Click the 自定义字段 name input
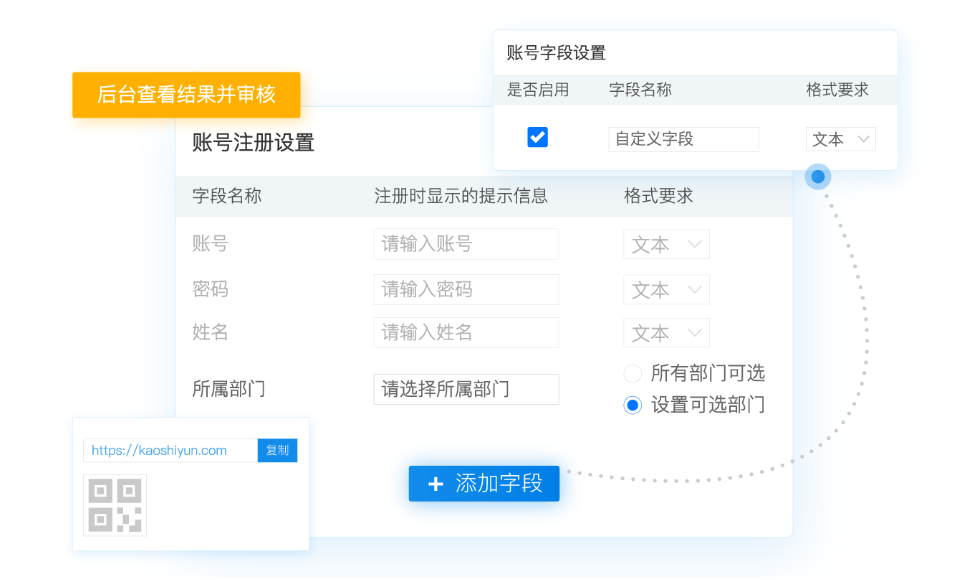This screenshot has height=580, width=970. (683, 139)
